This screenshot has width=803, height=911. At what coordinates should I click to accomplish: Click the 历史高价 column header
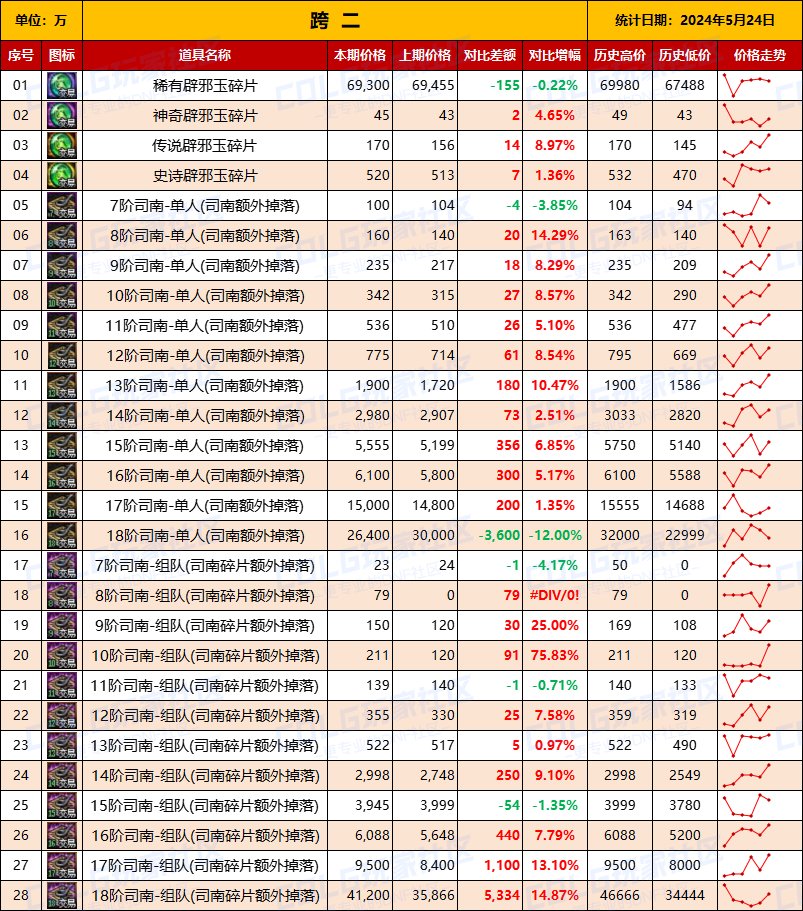tap(619, 55)
